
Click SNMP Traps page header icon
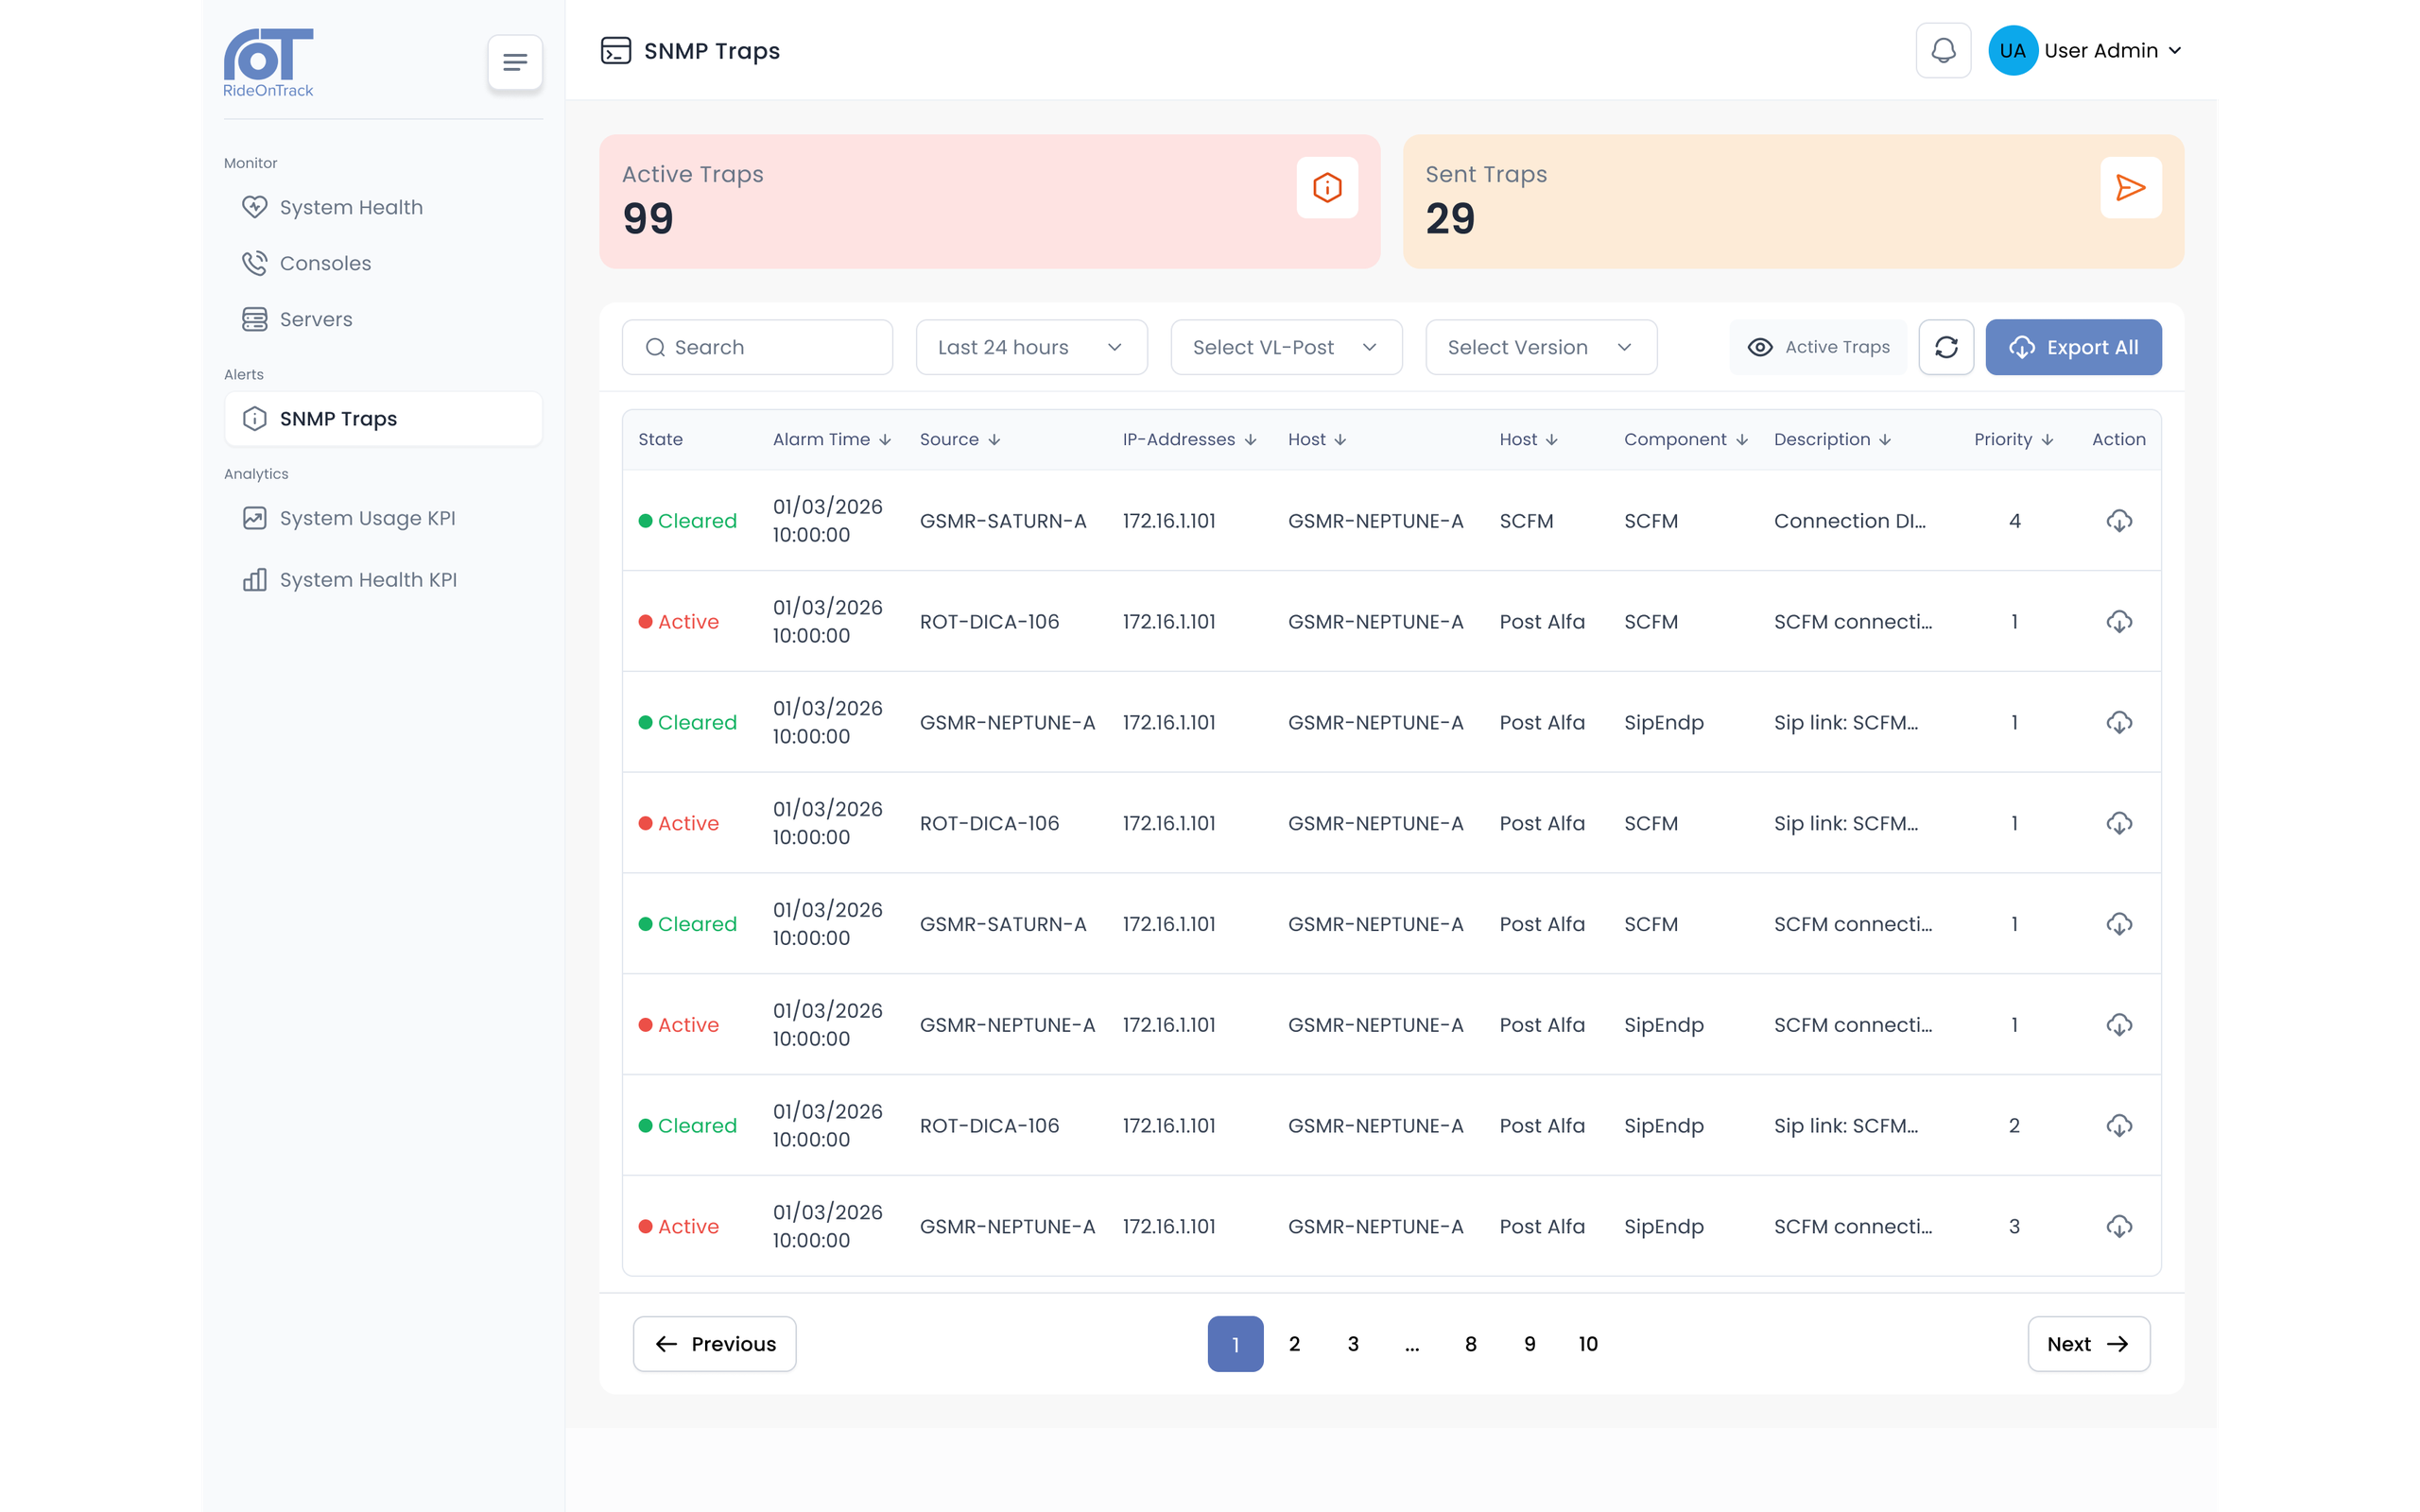[x=616, y=50]
